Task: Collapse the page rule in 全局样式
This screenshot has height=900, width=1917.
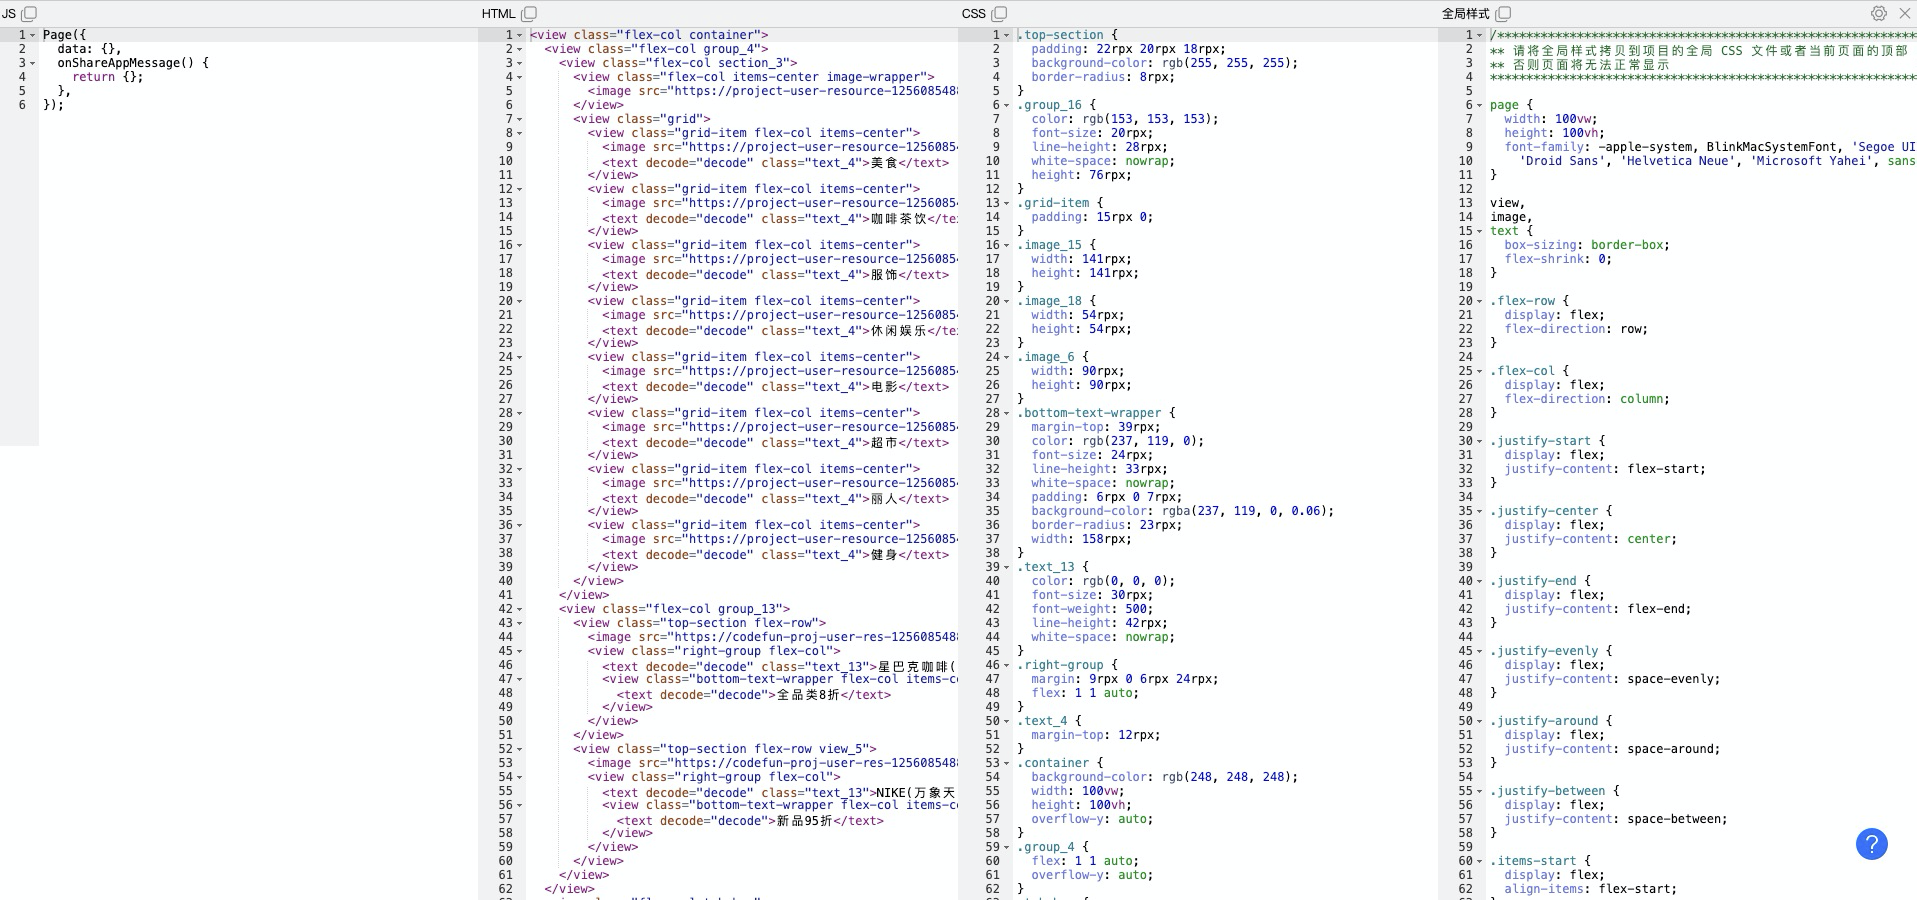Action: point(1480,105)
